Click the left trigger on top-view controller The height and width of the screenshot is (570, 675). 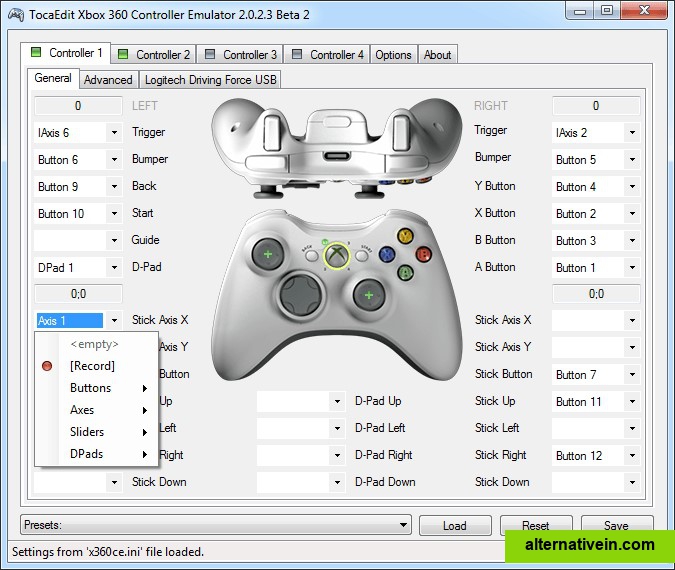coord(272,132)
